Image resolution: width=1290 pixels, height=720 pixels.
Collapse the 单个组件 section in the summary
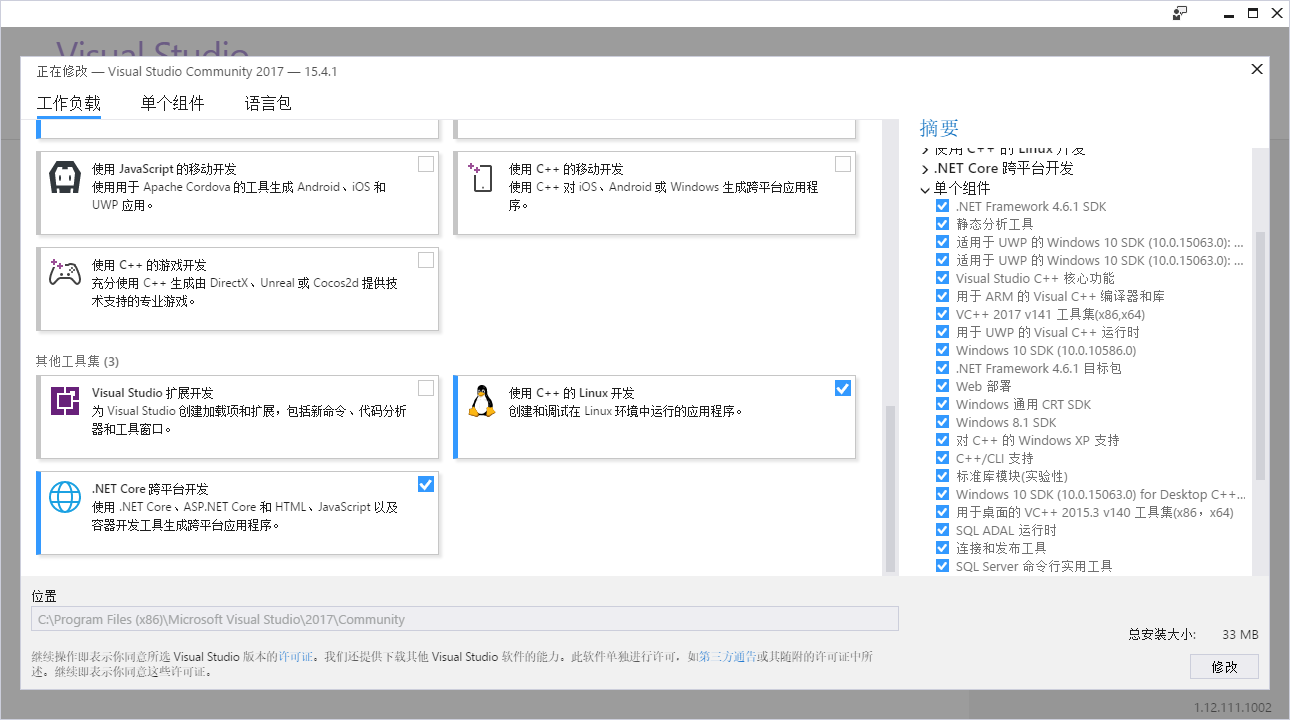925,187
